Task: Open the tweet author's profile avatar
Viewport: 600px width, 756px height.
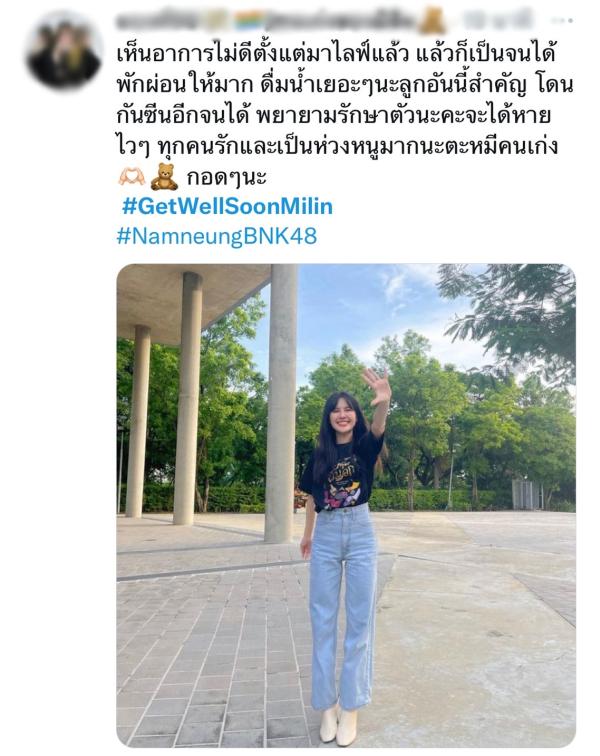Action: [x=65, y=51]
